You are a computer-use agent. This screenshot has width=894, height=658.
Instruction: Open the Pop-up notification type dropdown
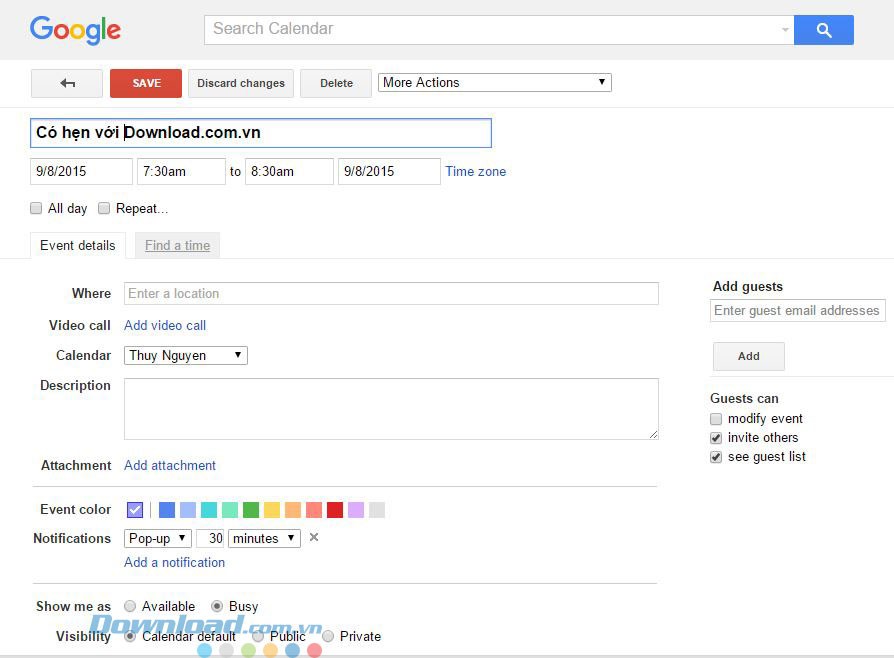pyautogui.click(x=157, y=538)
